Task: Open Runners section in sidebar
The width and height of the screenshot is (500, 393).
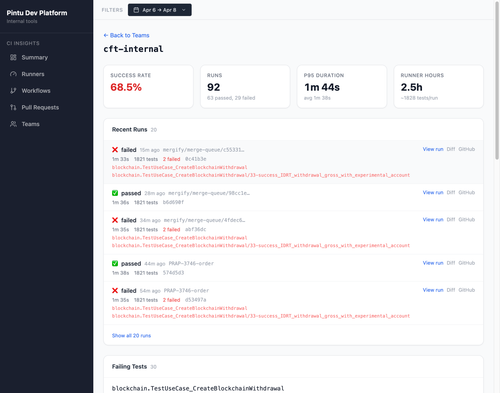Action: 33,74
